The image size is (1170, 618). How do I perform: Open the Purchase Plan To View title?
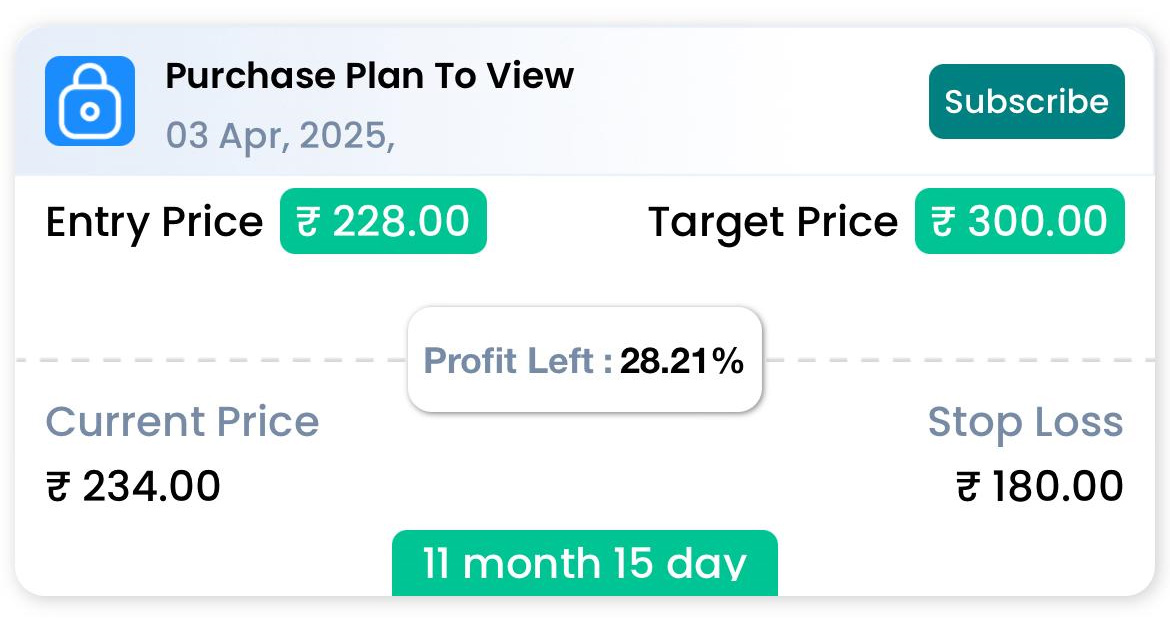369,76
